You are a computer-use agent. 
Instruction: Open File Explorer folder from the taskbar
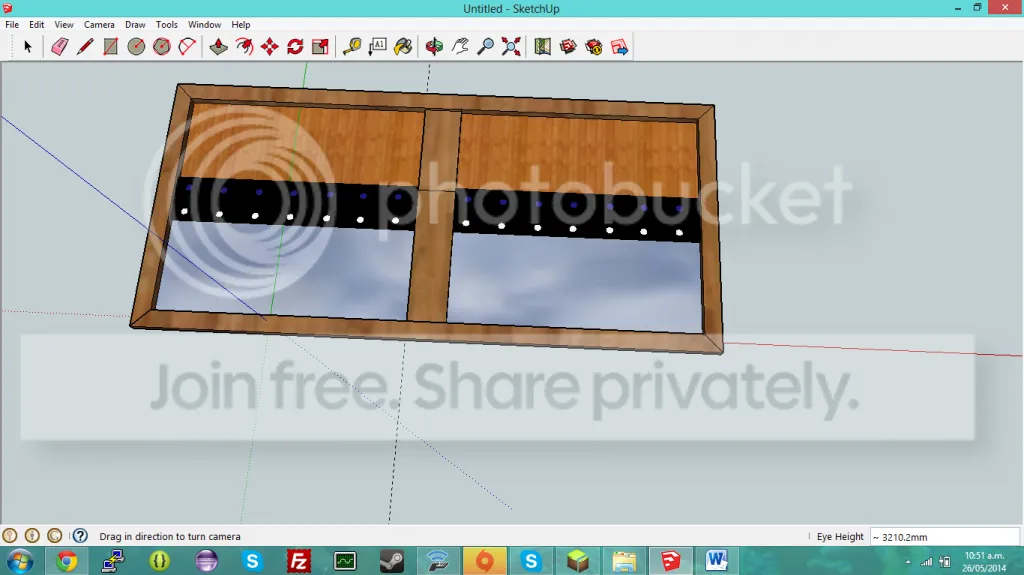[624, 561]
